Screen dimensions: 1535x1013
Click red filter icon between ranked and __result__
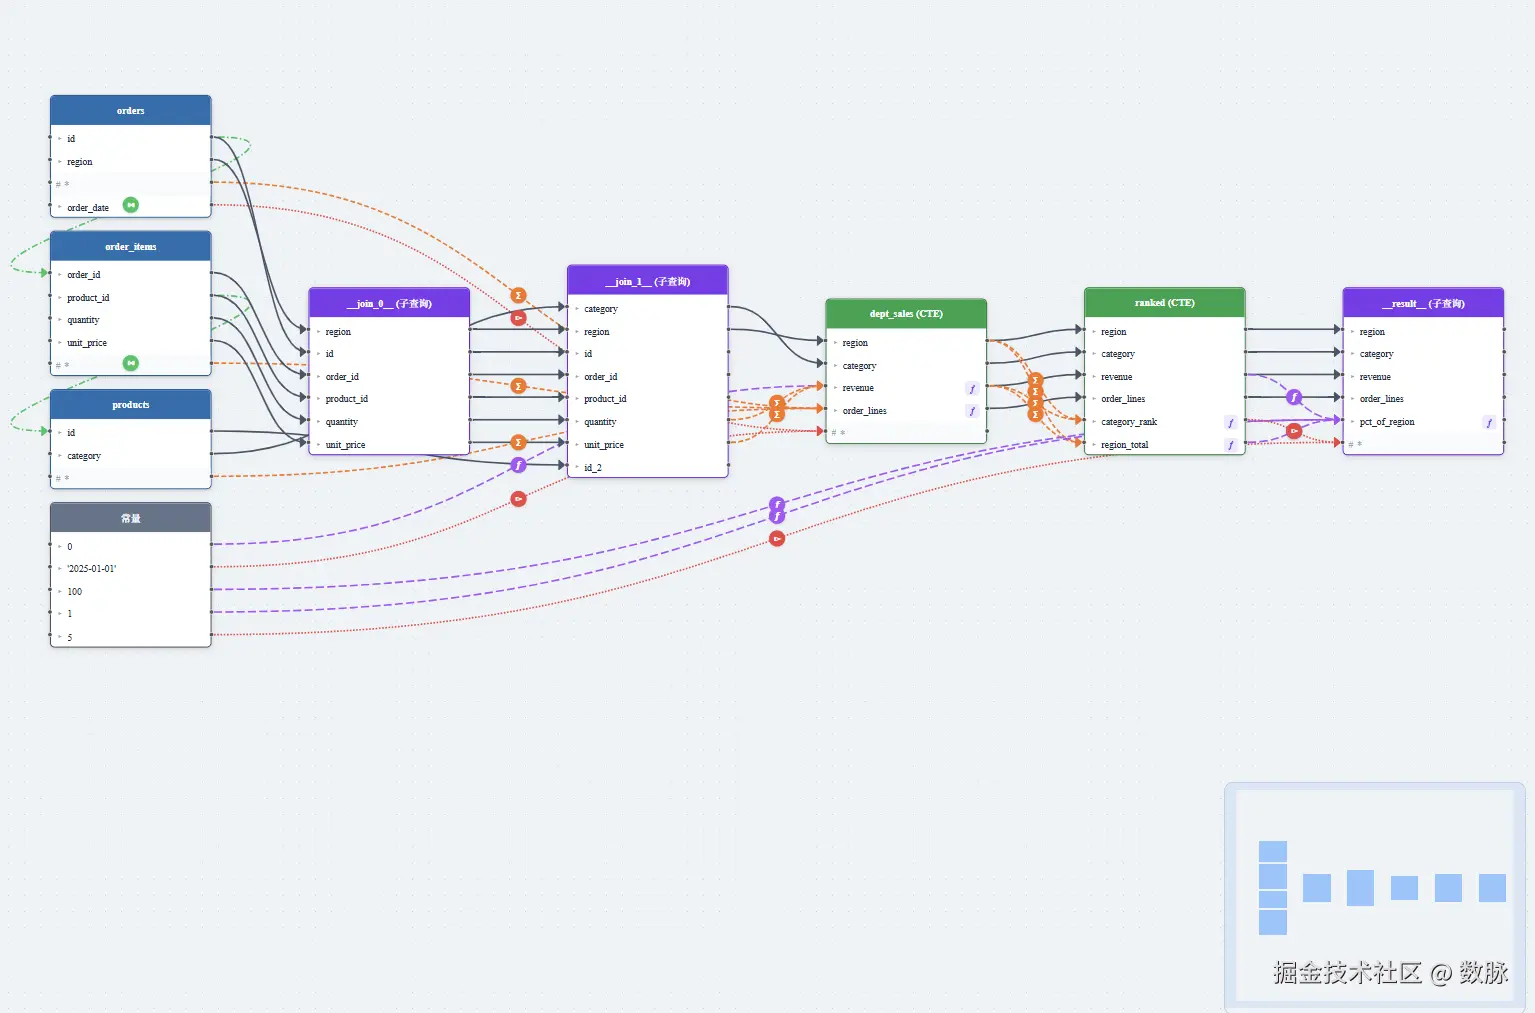coord(1294,431)
